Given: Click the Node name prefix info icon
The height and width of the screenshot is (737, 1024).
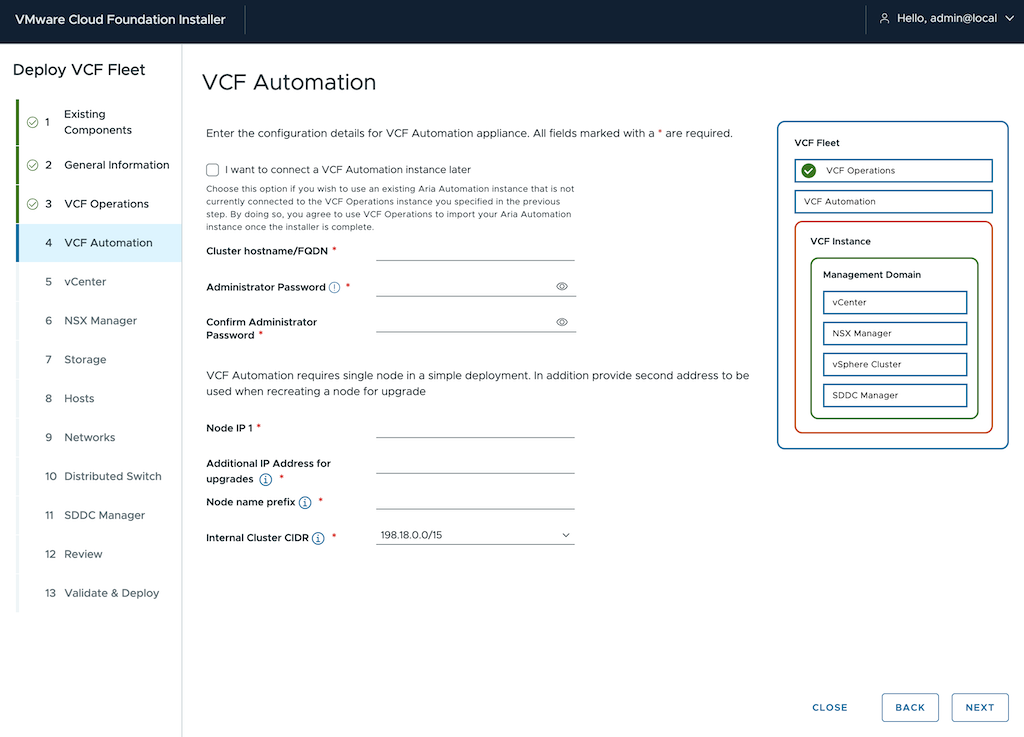Looking at the screenshot, I should (x=305, y=502).
